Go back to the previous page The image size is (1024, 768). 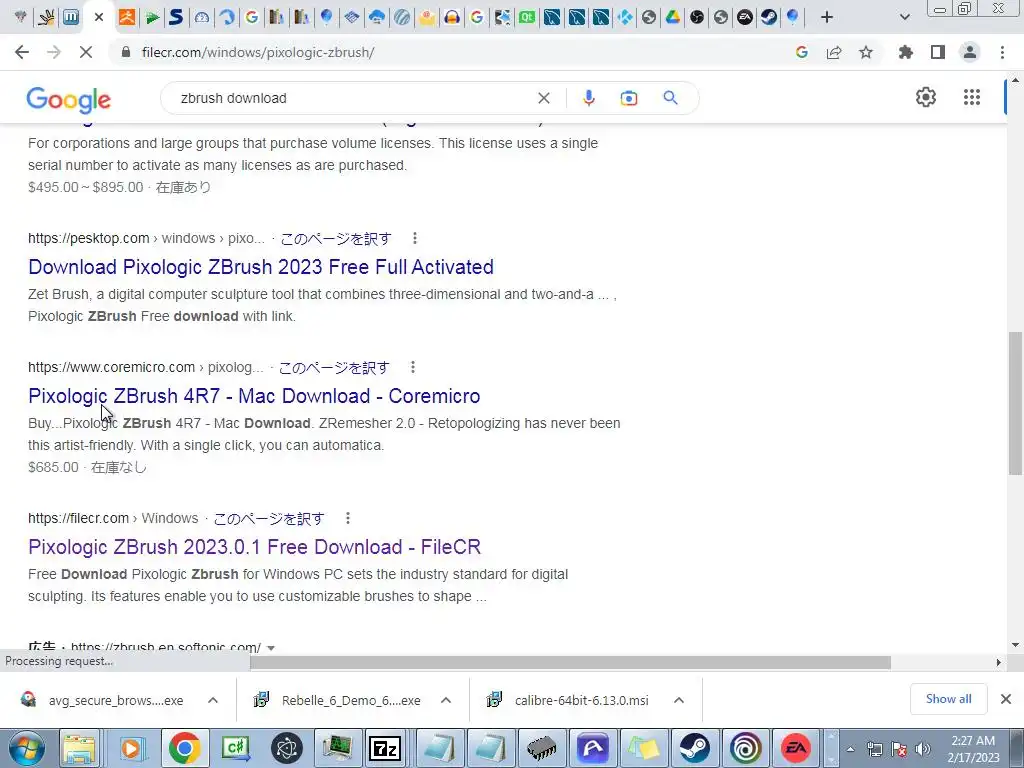coord(22,52)
